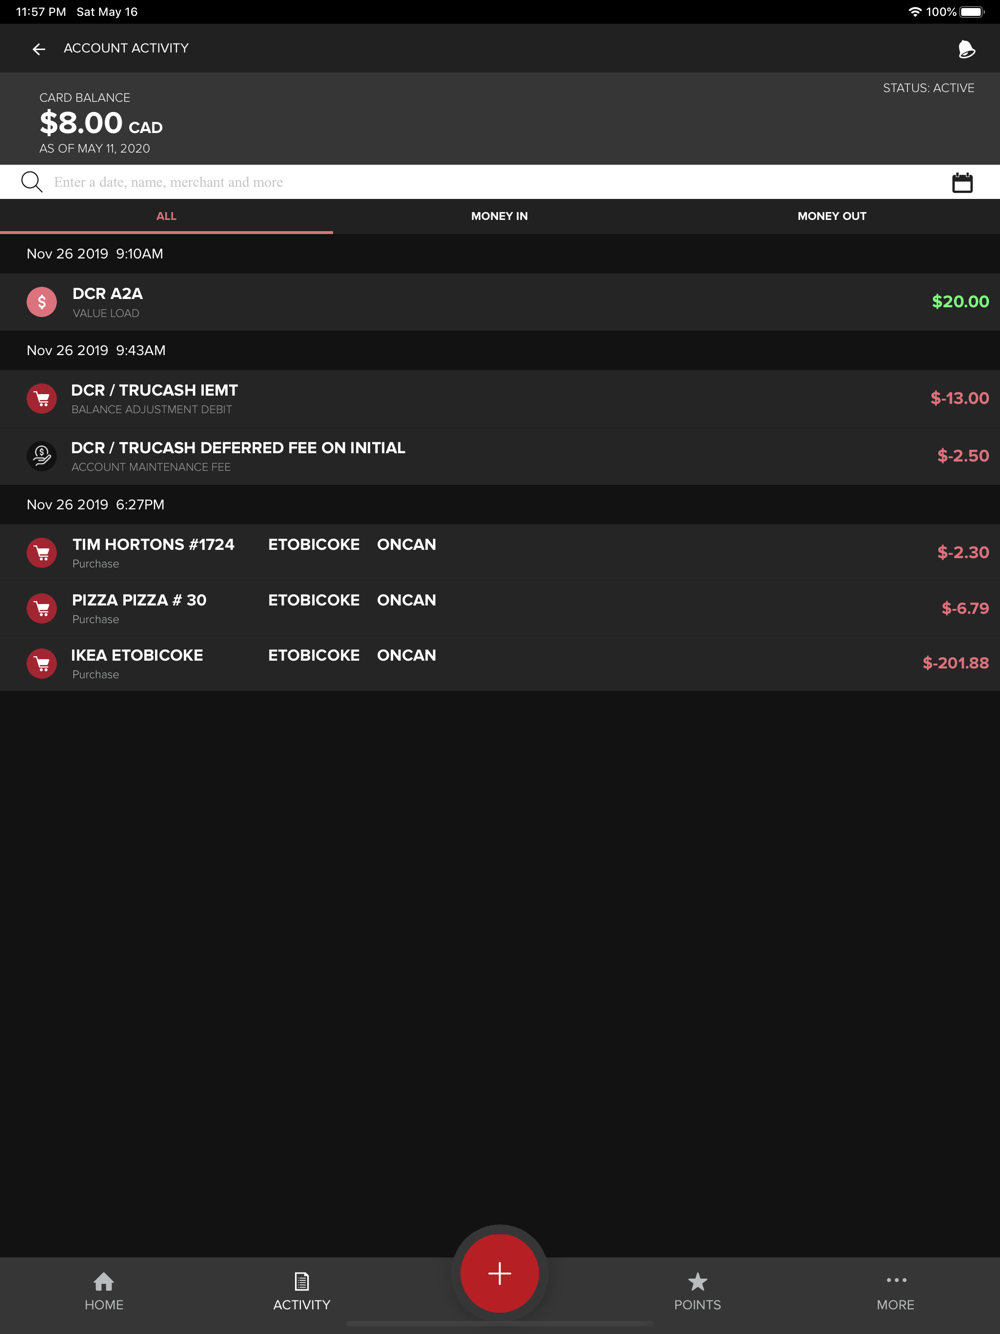Tap the account maintenance fee icon
Viewport: 1000px width, 1334px height.
42,456
